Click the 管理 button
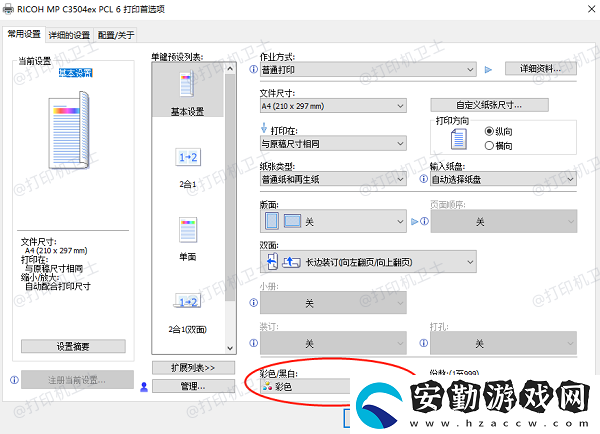 coord(193,386)
